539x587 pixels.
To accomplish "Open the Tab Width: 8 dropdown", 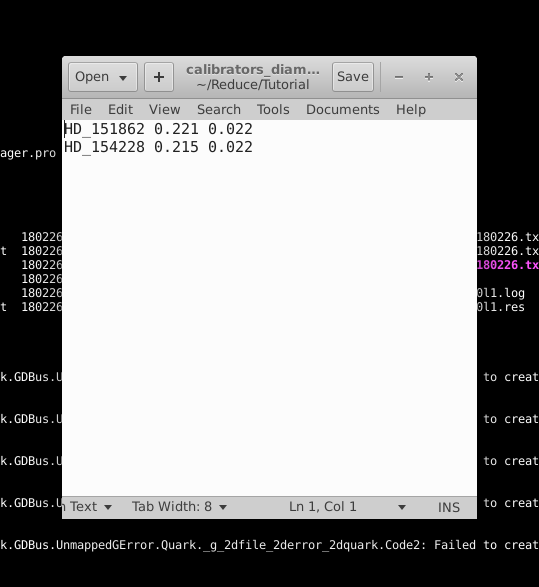I will pos(179,507).
